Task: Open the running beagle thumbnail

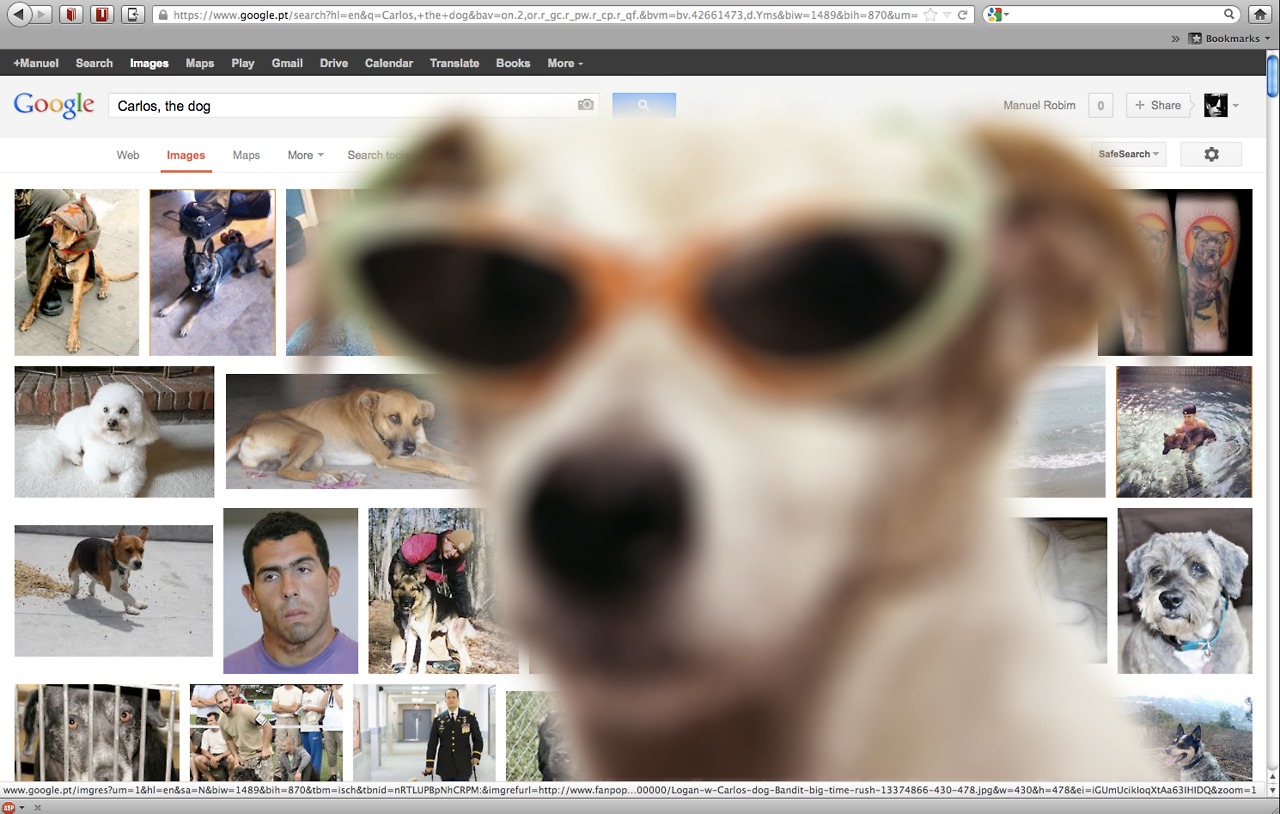Action: tap(114, 590)
